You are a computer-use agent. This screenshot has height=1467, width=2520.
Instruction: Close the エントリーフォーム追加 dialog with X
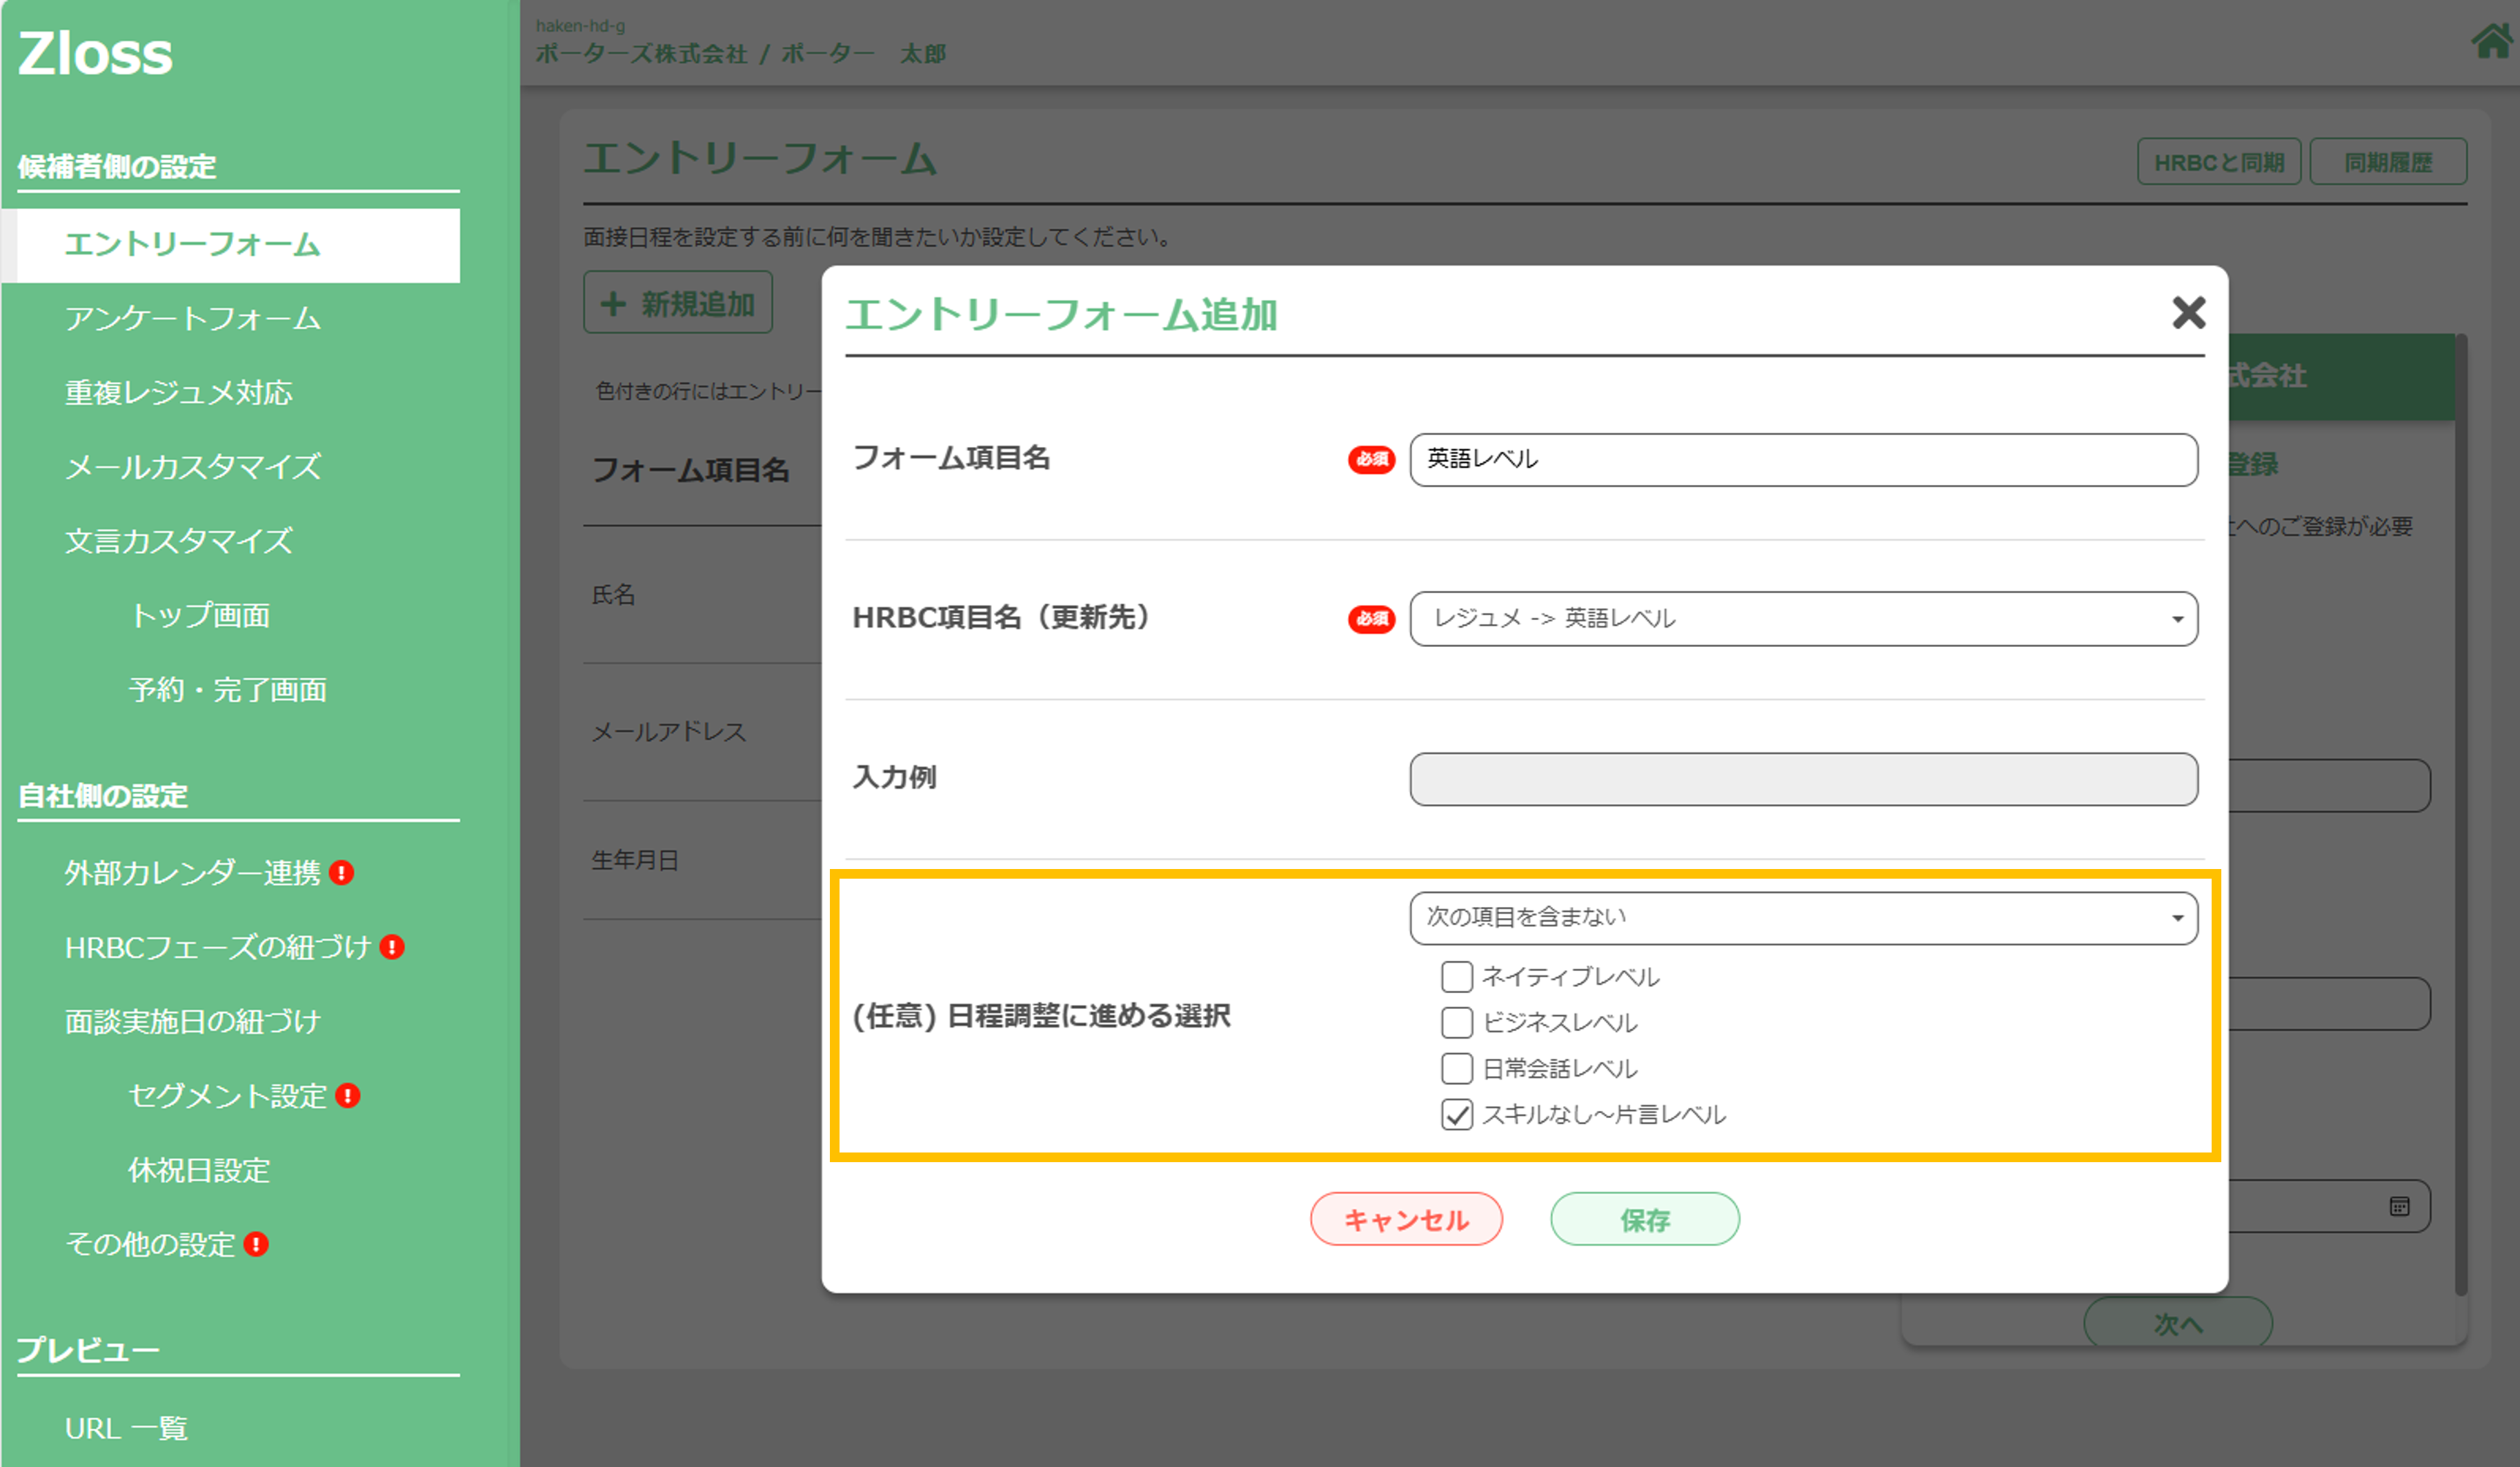coord(2188,313)
